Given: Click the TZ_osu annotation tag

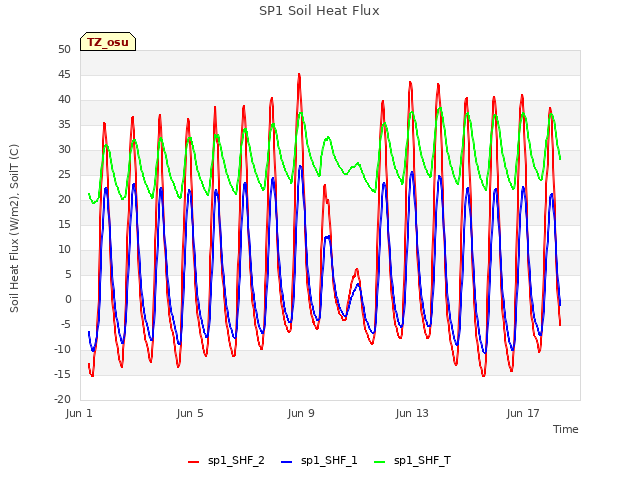Looking at the screenshot, I should [108, 42].
